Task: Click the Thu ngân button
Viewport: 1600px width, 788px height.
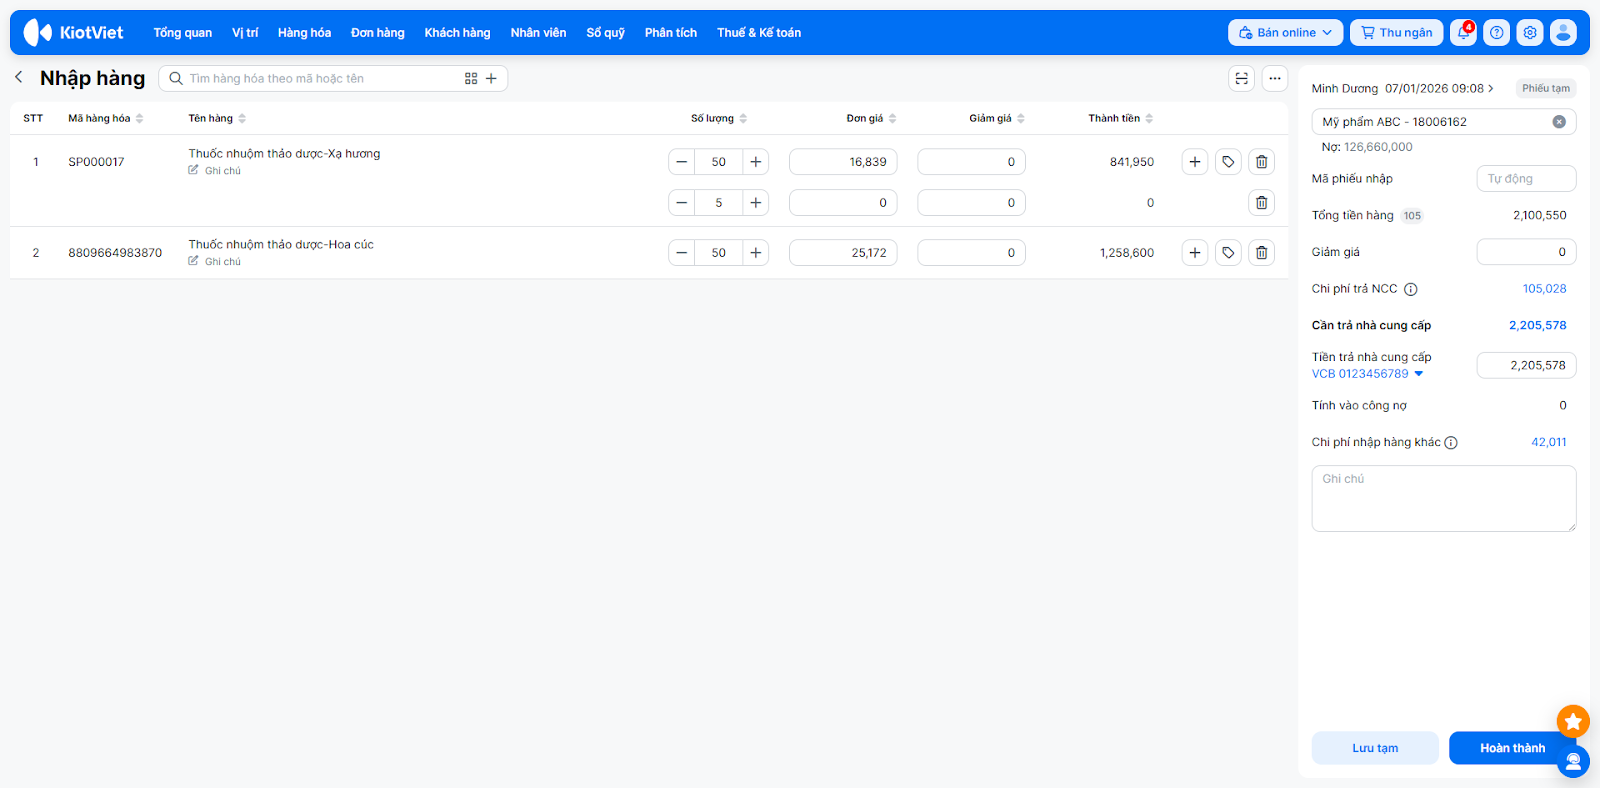Action: click(1396, 32)
